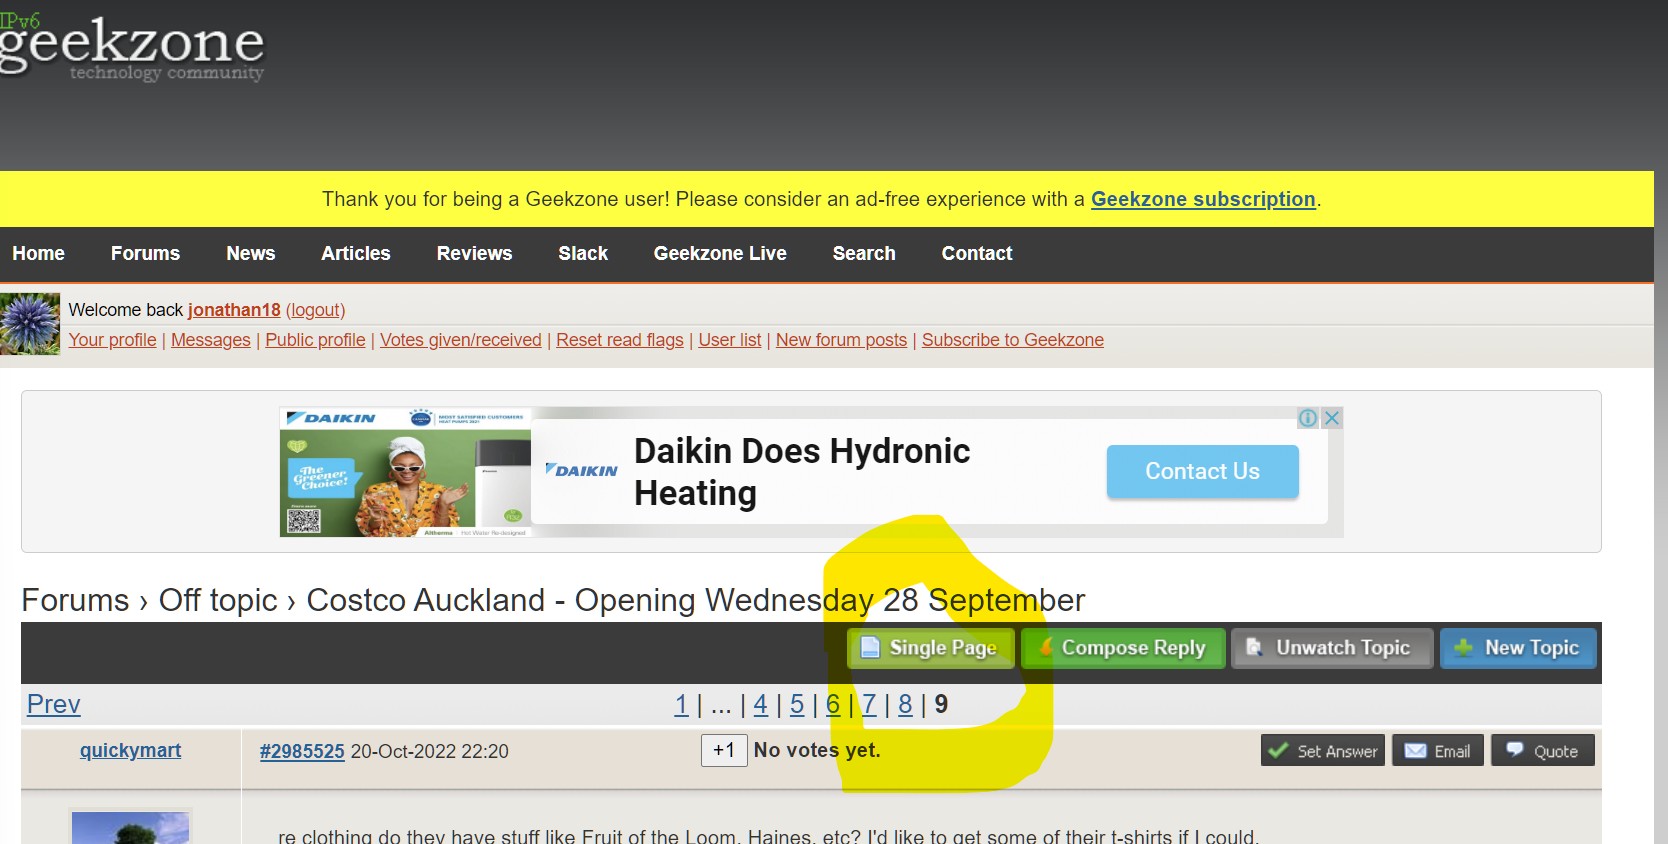The height and width of the screenshot is (844, 1668).
Task: Go to the Off topic breadcrumb
Action: click(218, 600)
